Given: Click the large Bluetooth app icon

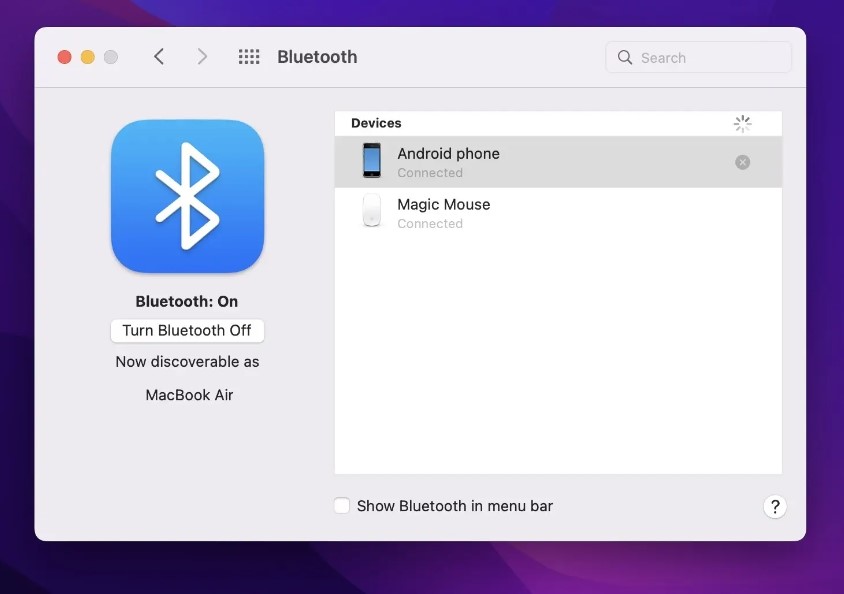Looking at the screenshot, I should point(187,196).
